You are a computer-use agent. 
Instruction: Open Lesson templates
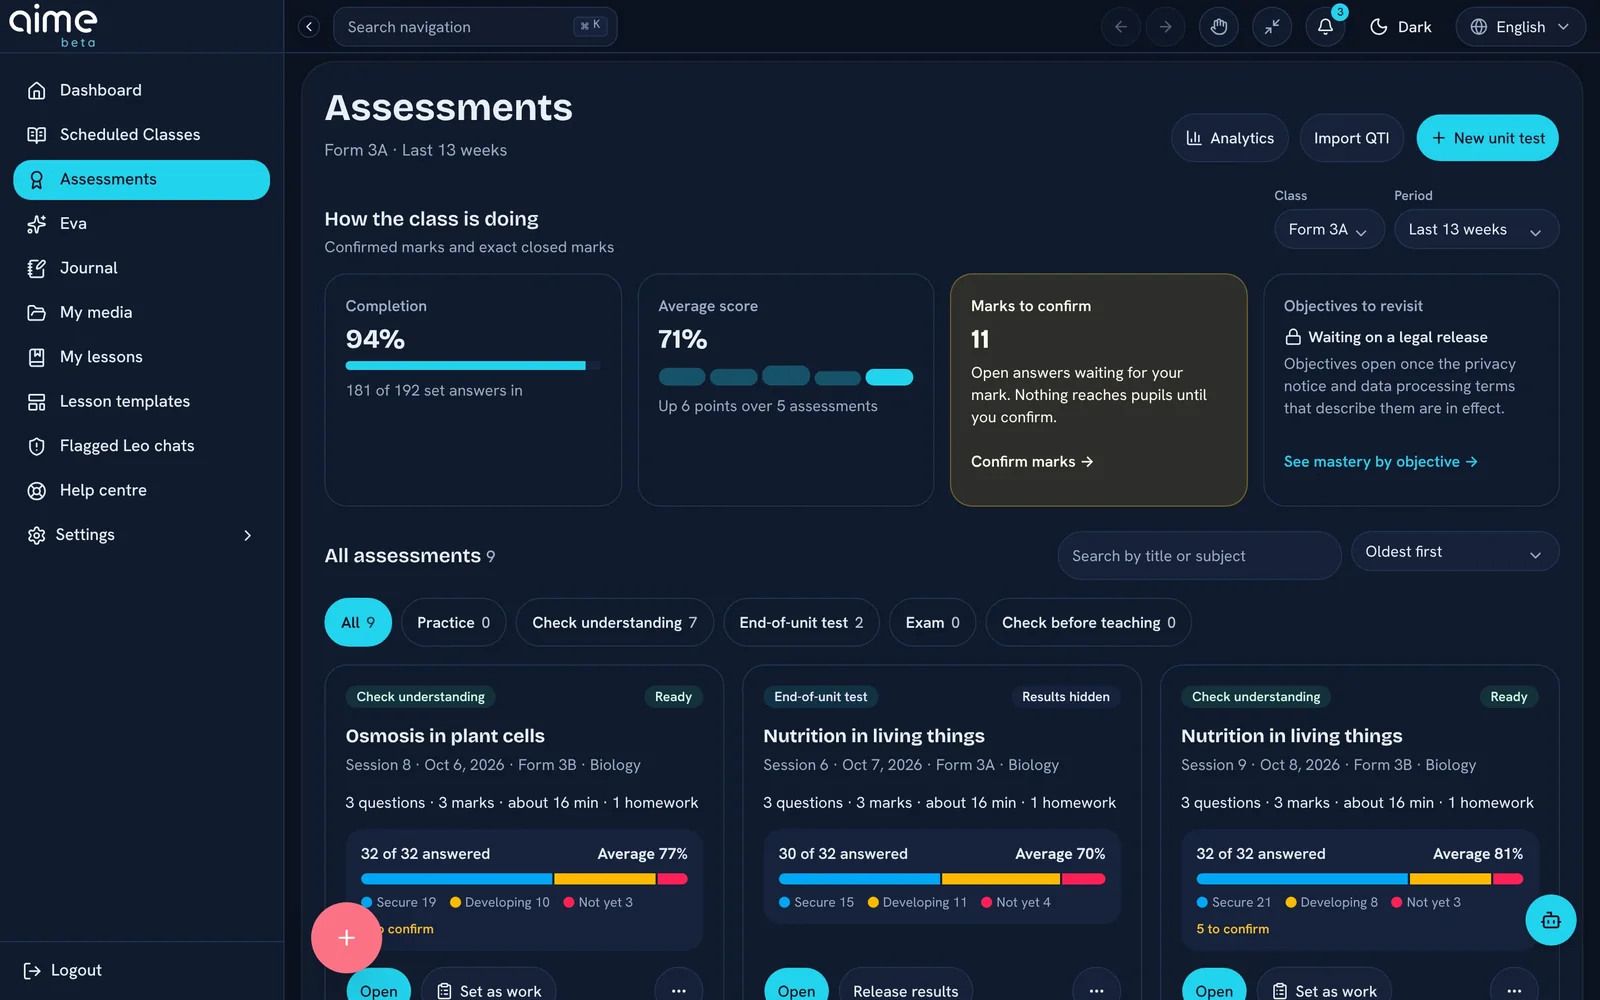[x=141, y=402]
